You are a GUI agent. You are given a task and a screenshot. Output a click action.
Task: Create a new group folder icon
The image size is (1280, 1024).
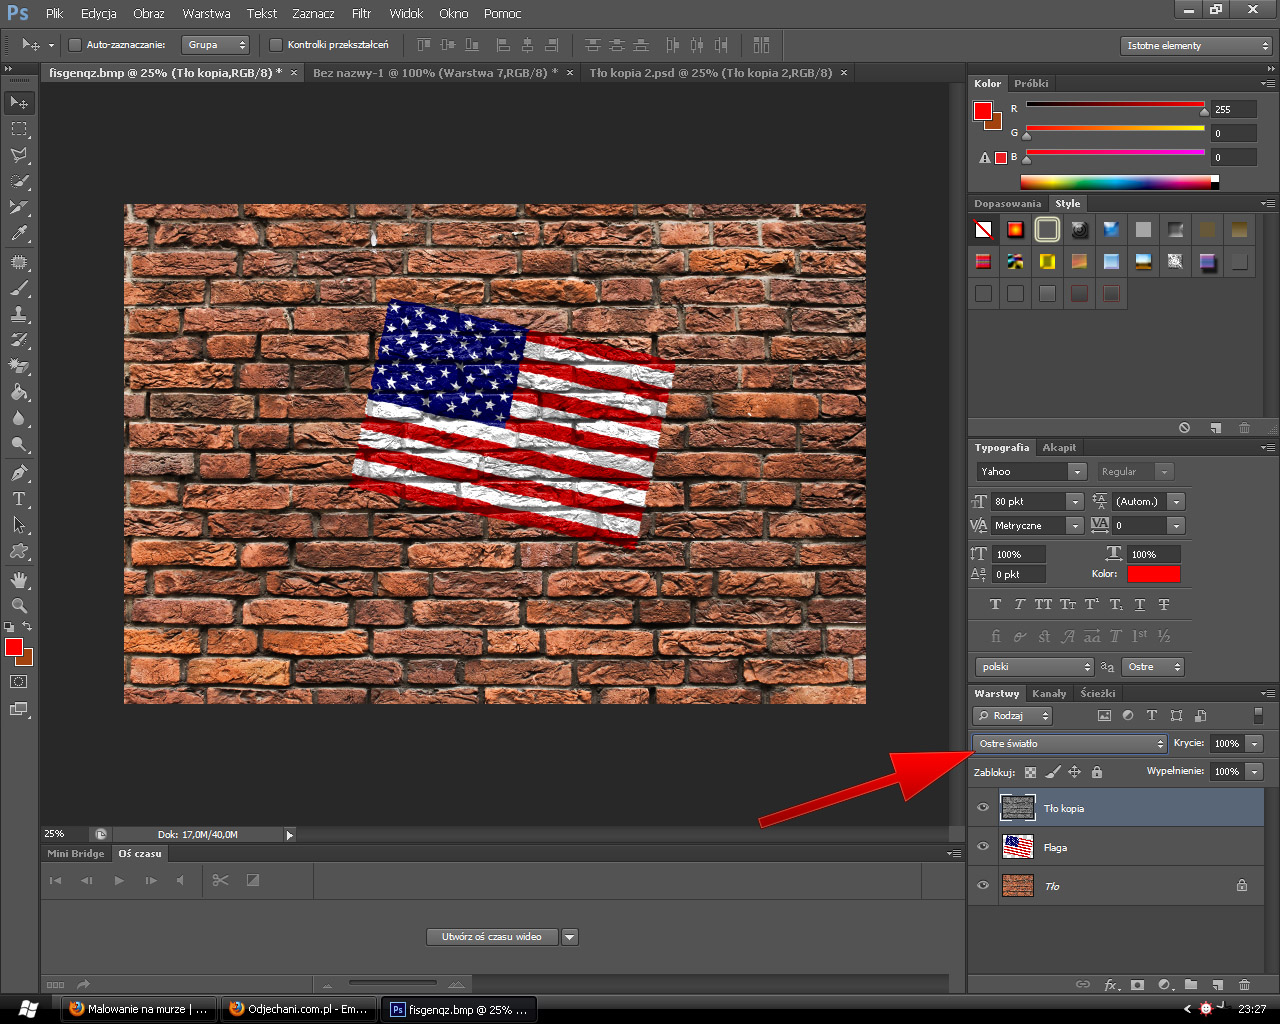point(1191,985)
